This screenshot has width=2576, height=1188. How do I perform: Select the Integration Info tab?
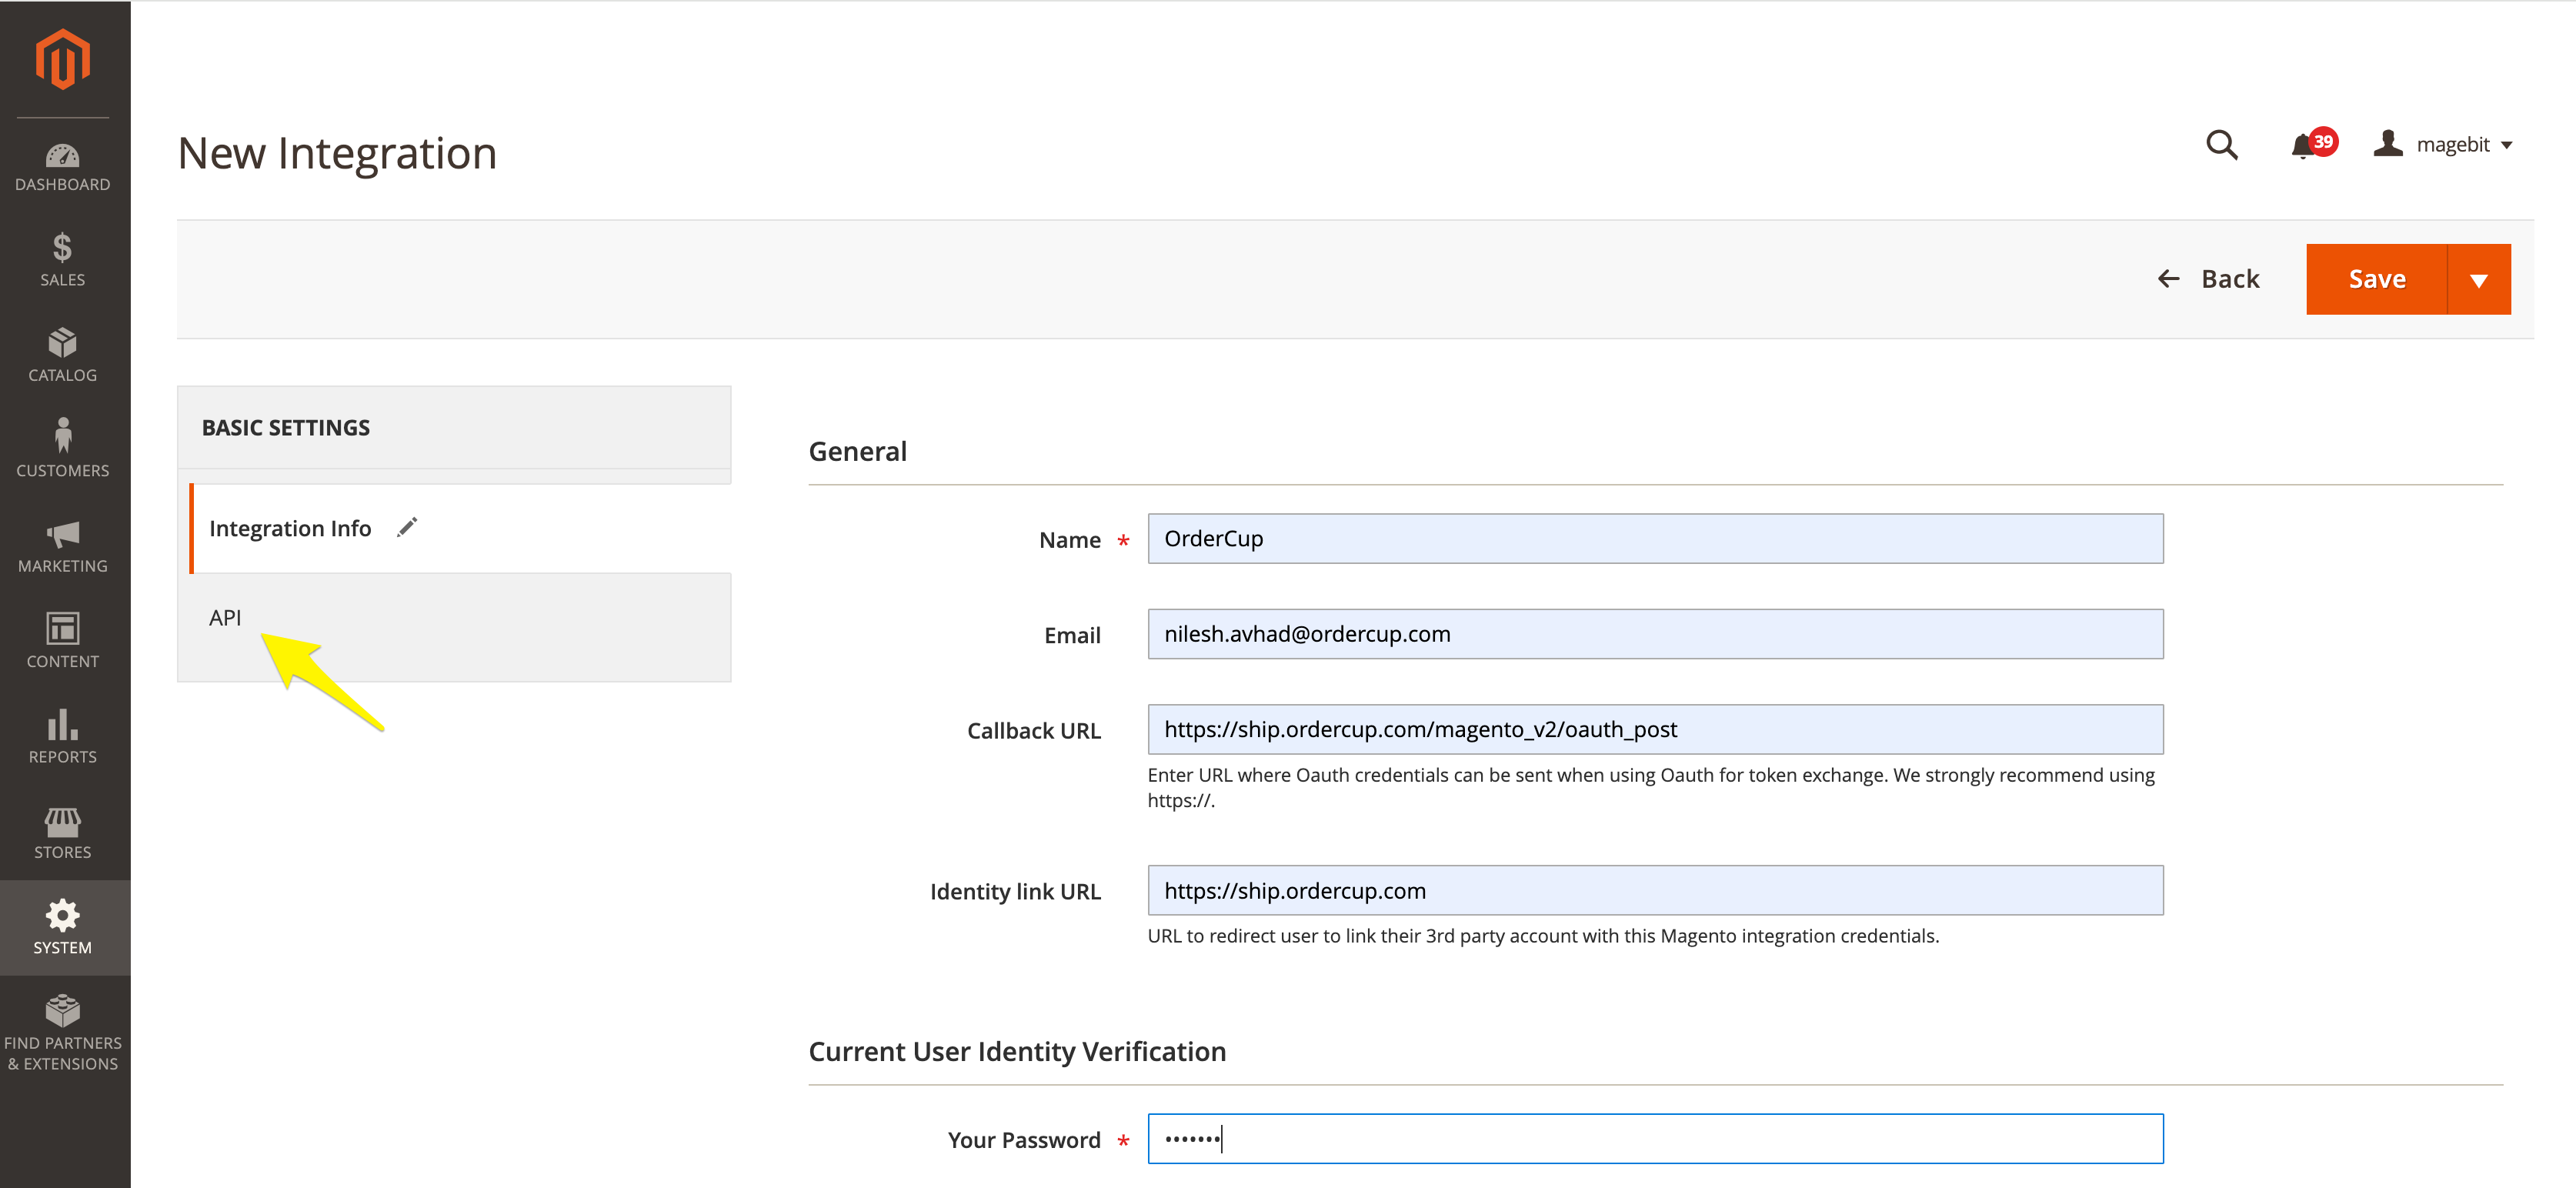click(x=290, y=528)
